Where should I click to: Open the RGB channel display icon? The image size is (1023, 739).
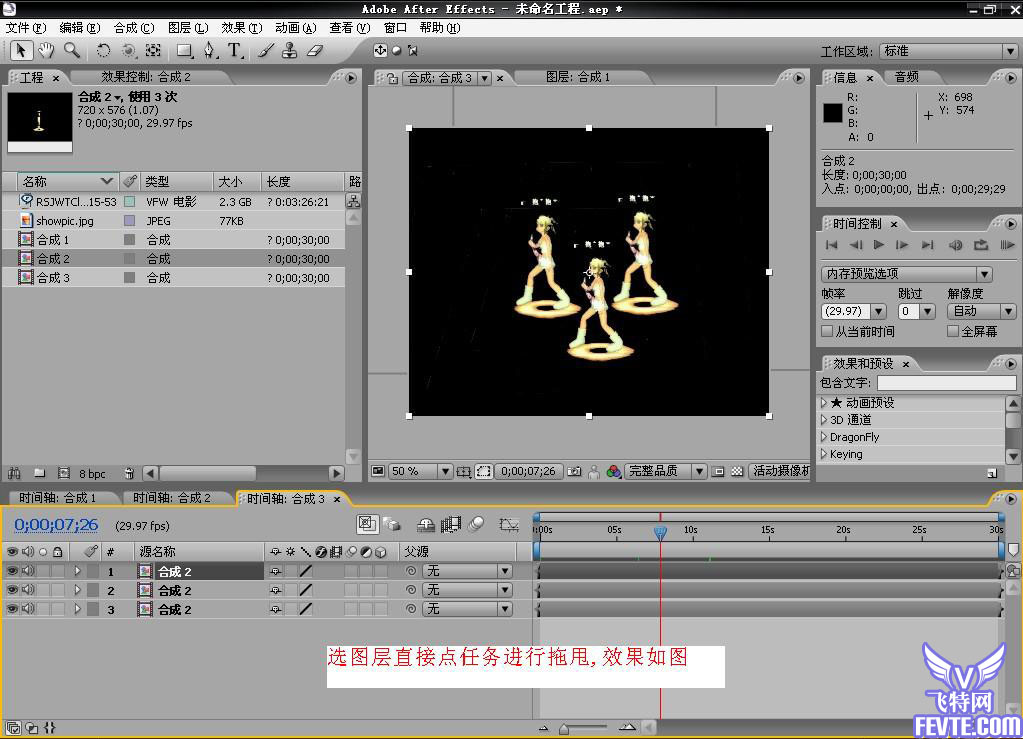point(613,471)
